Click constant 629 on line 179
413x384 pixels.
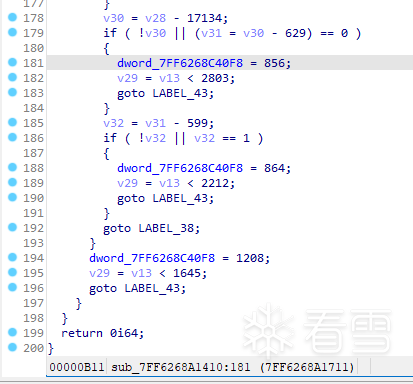click(x=295, y=33)
